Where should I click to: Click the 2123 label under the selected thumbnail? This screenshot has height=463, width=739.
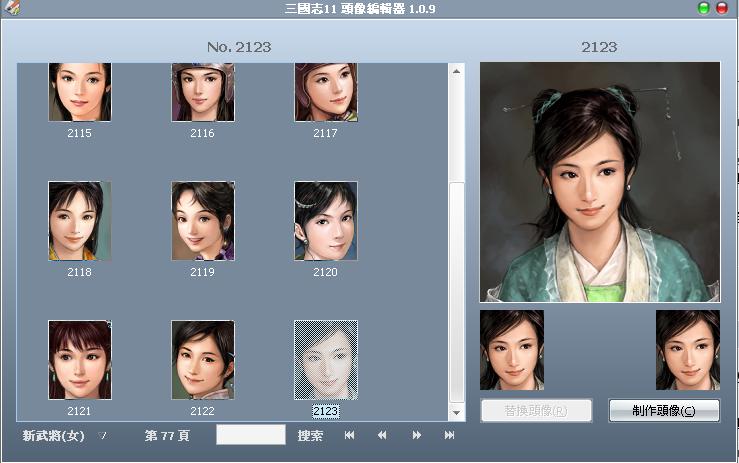click(x=326, y=411)
